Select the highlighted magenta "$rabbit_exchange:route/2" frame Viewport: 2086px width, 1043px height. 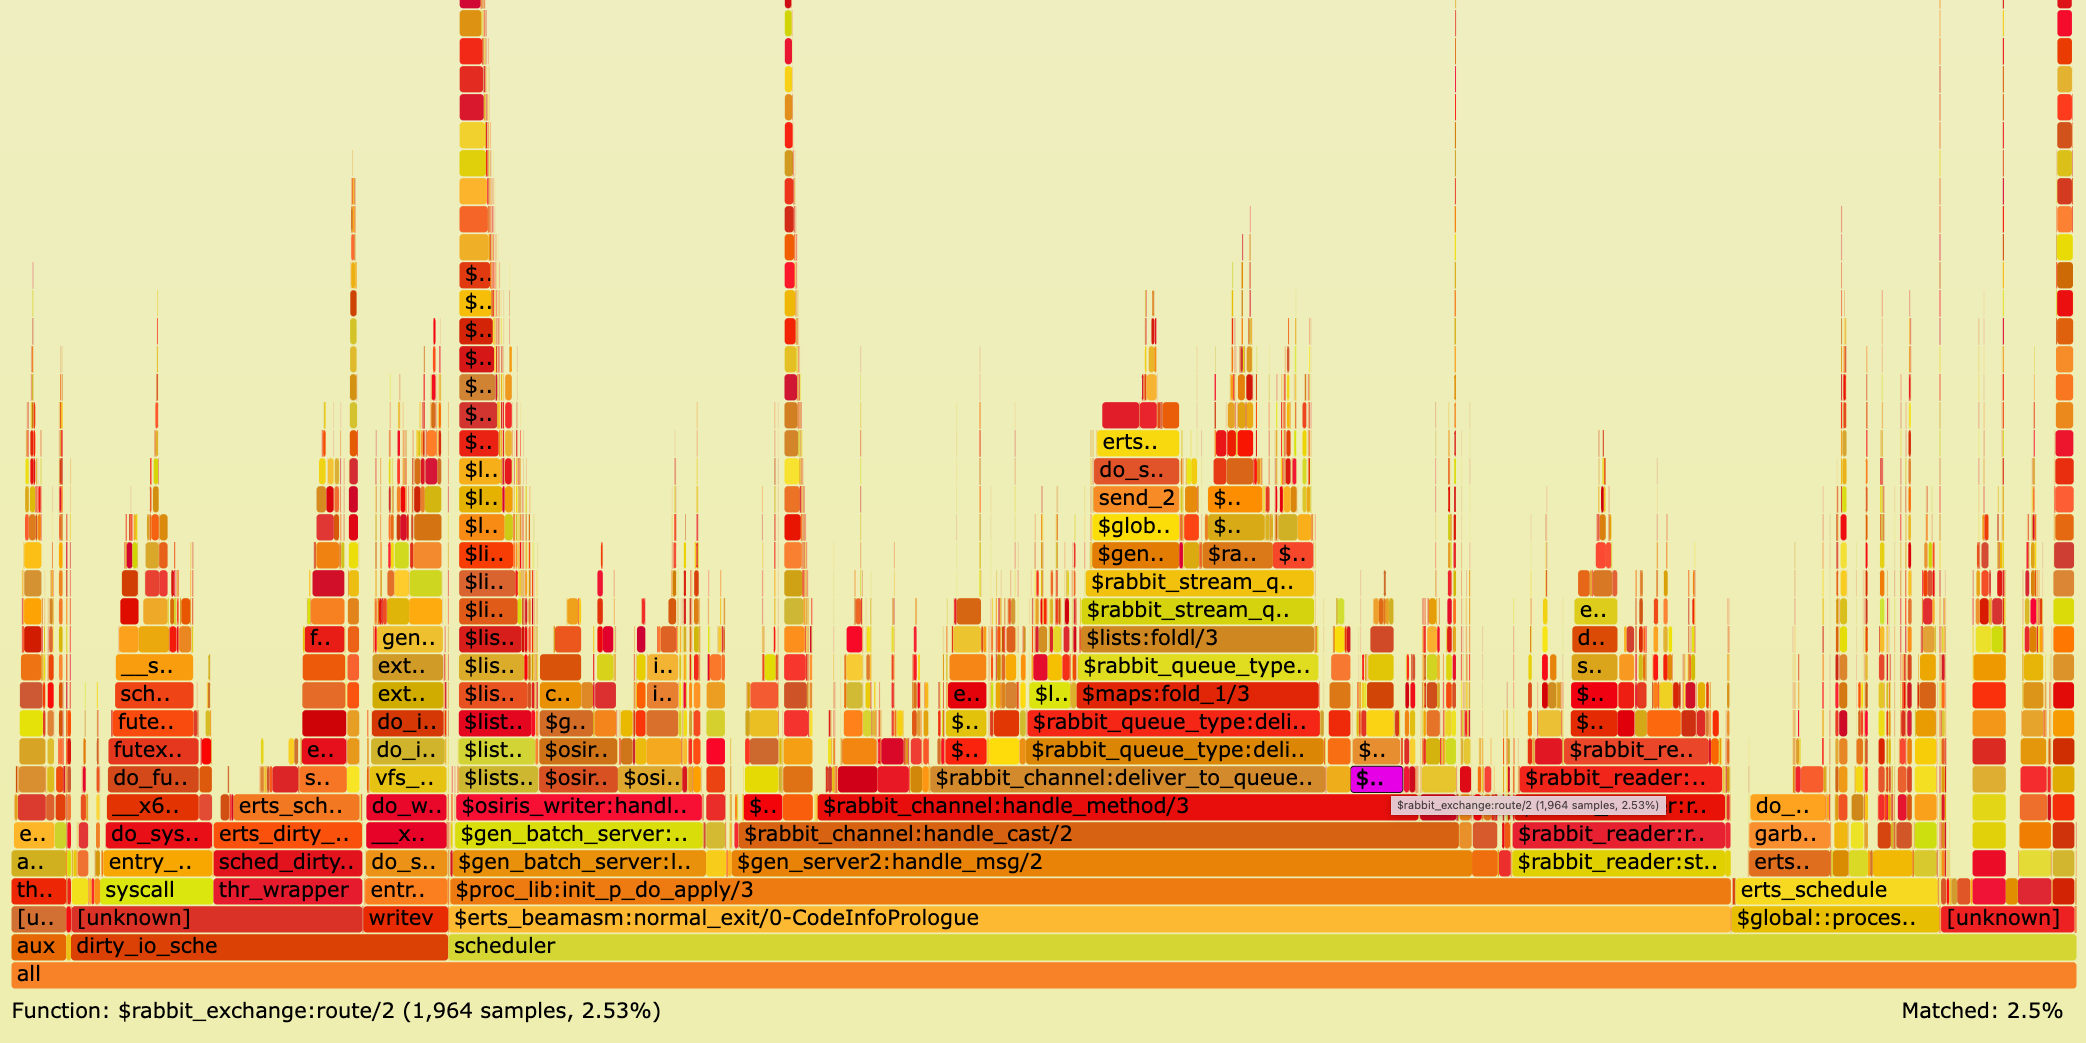(1375, 778)
